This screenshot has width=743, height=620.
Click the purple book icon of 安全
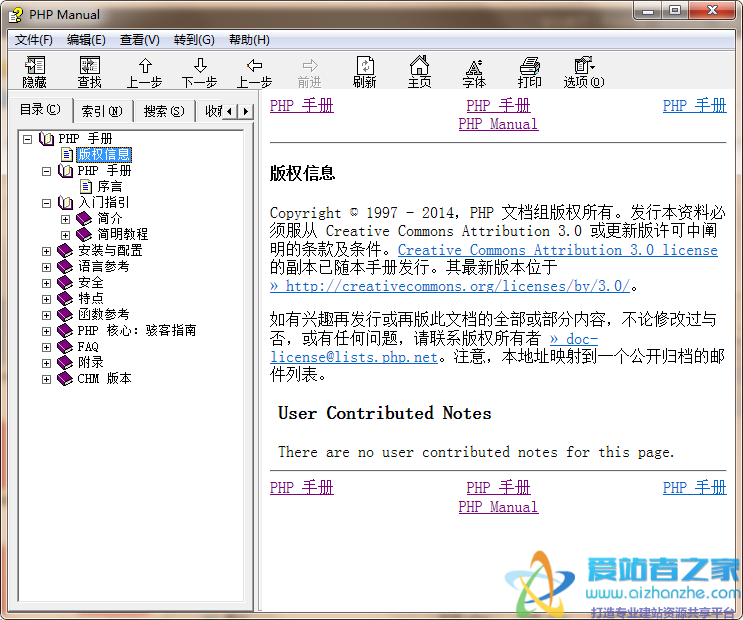[65, 283]
